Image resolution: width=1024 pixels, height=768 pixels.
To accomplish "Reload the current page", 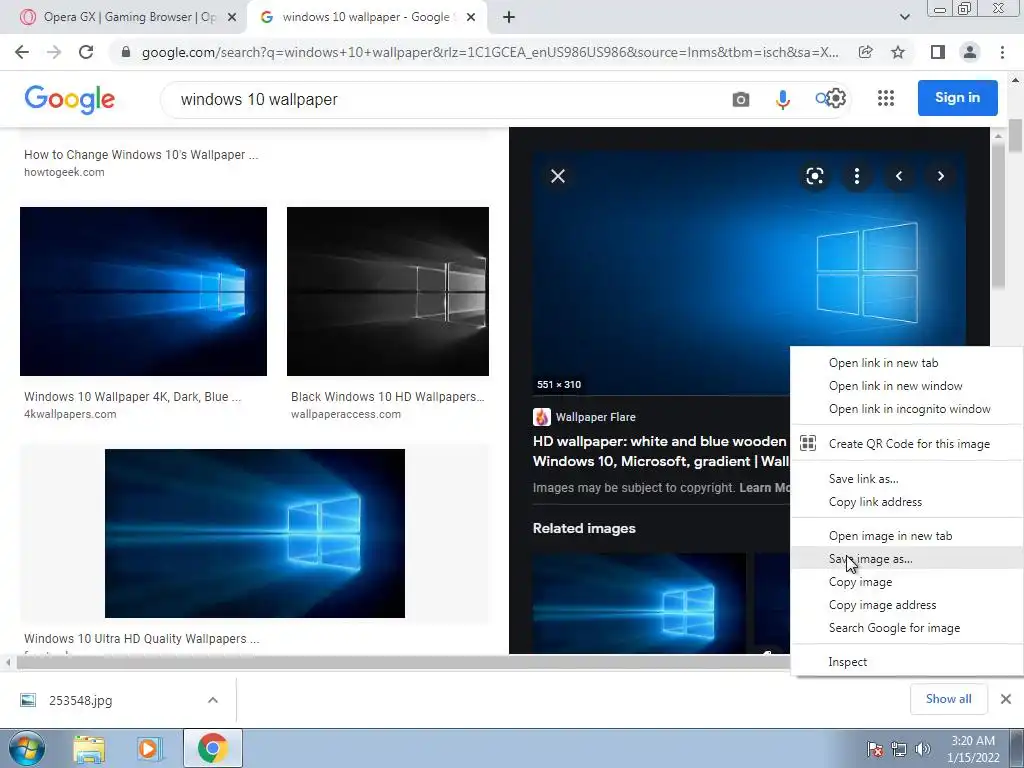I will (86, 52).
